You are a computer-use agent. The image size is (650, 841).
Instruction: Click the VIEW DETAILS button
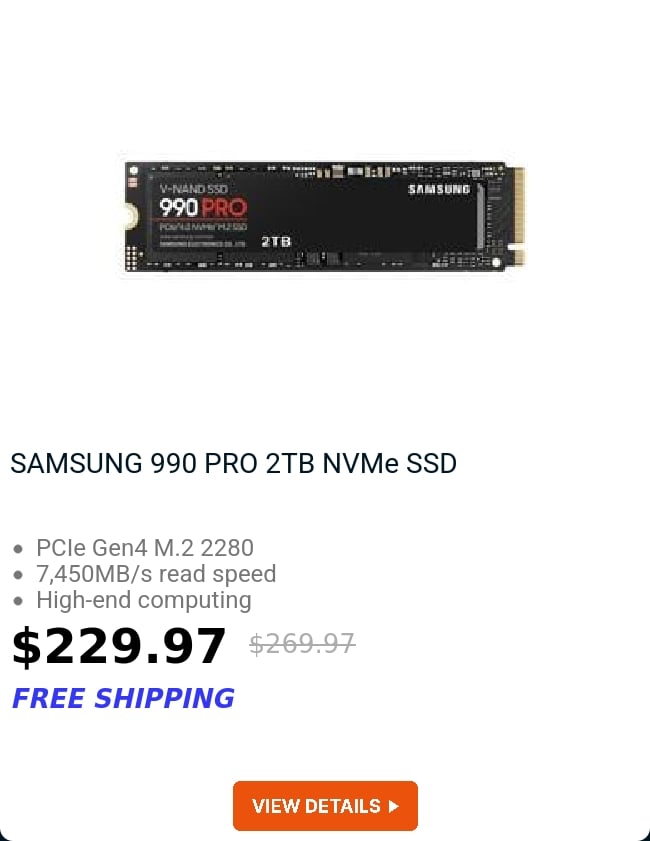coord(325,806)
